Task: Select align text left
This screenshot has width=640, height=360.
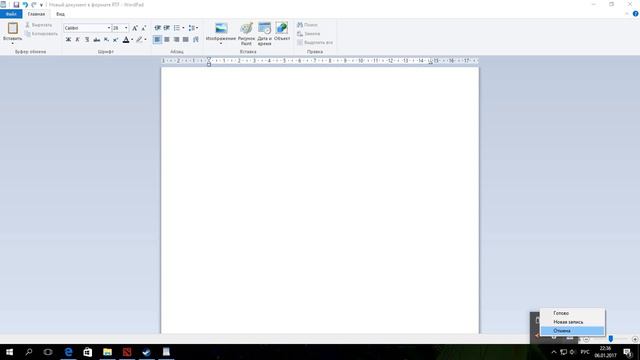Action: point(157,40)
